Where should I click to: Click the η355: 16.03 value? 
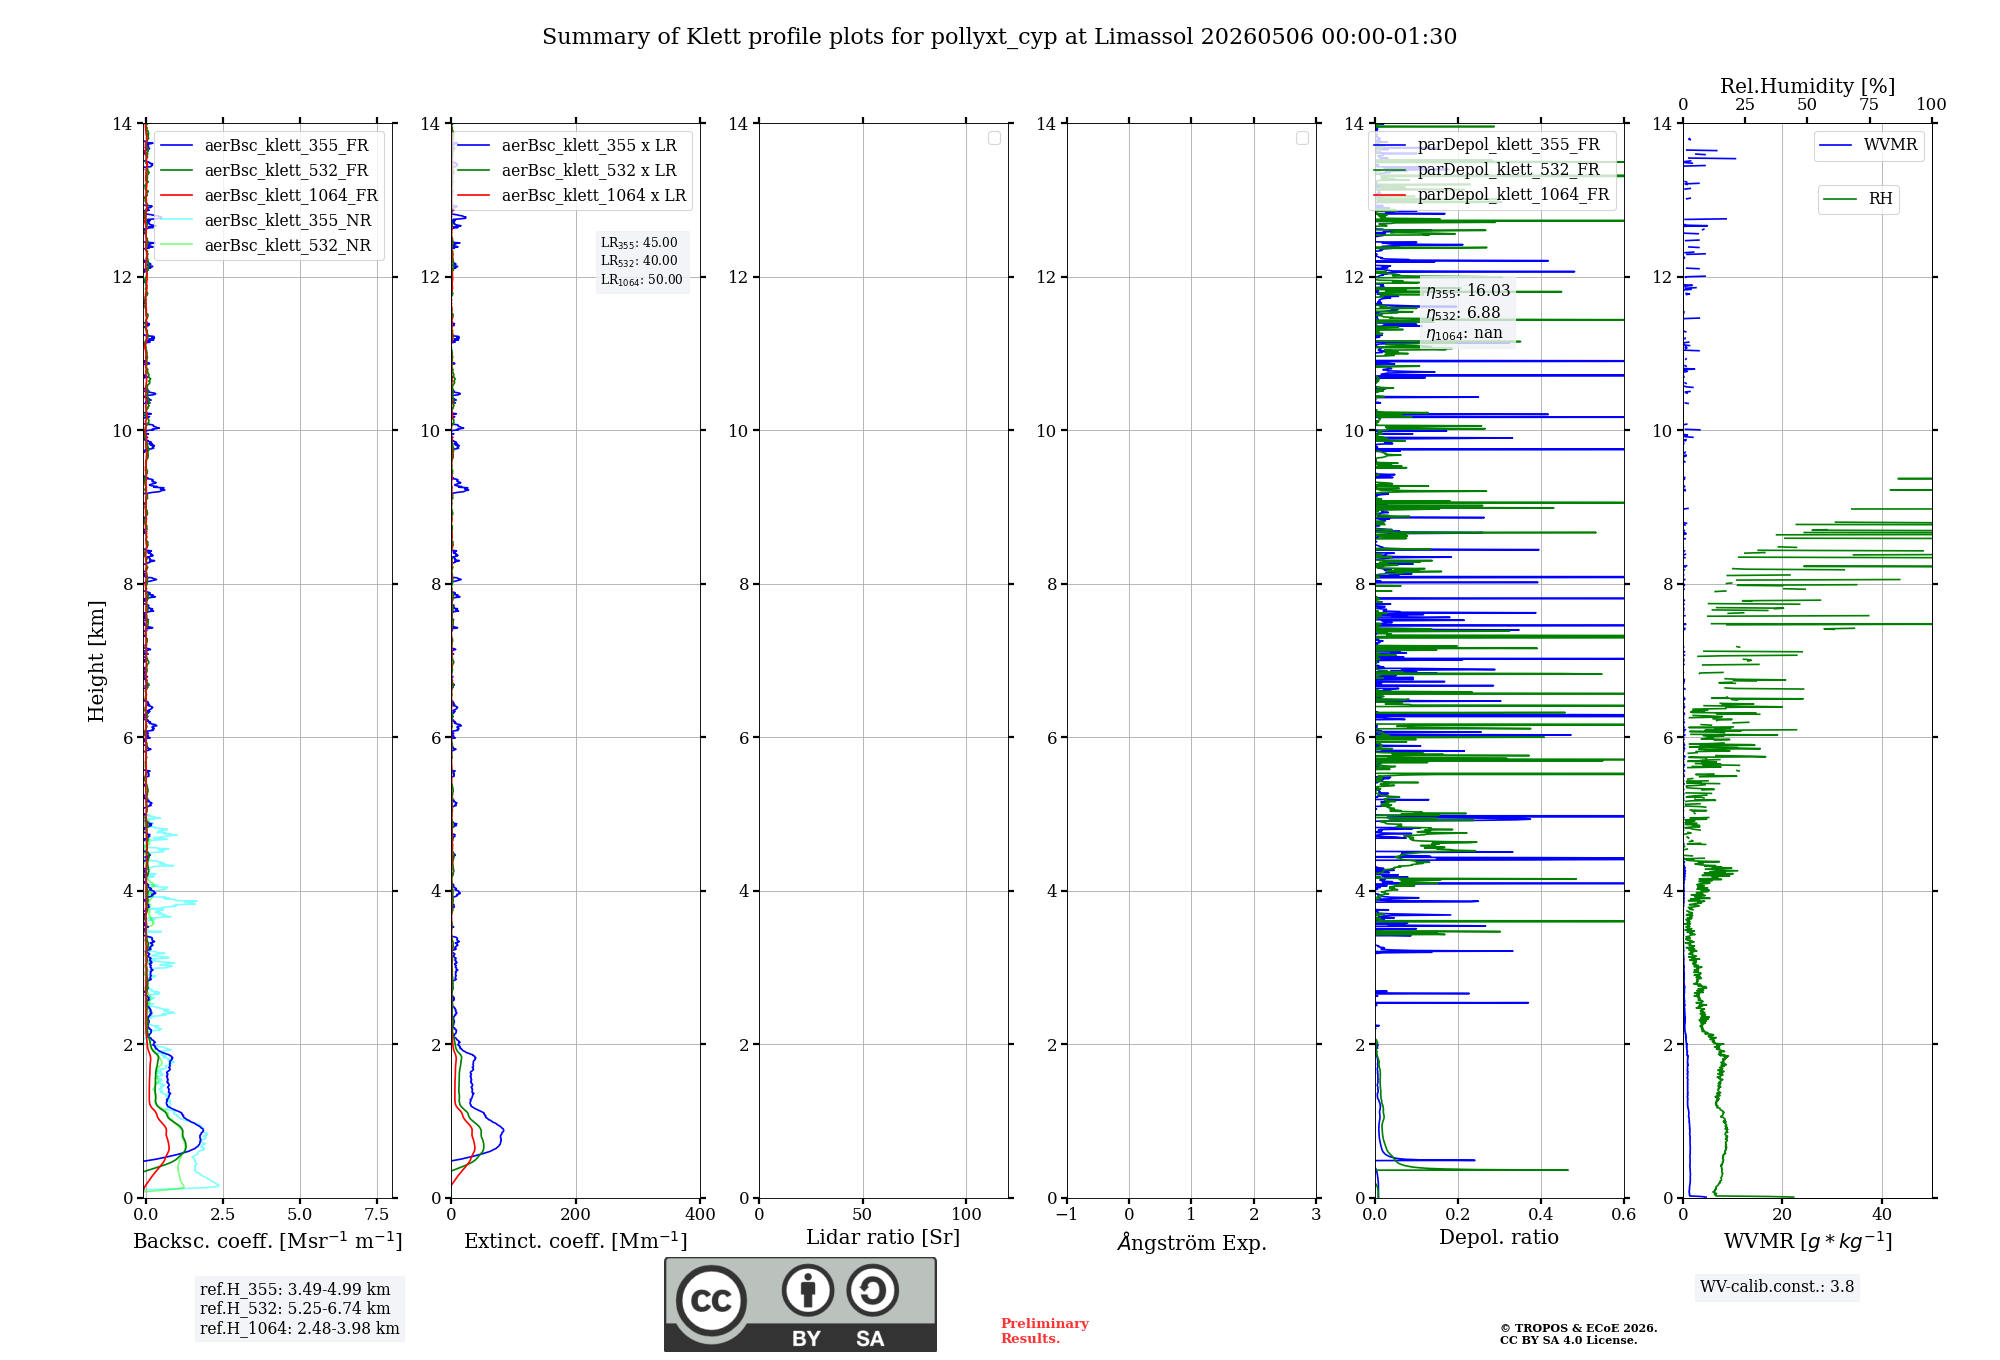(x=1468, y=291)
